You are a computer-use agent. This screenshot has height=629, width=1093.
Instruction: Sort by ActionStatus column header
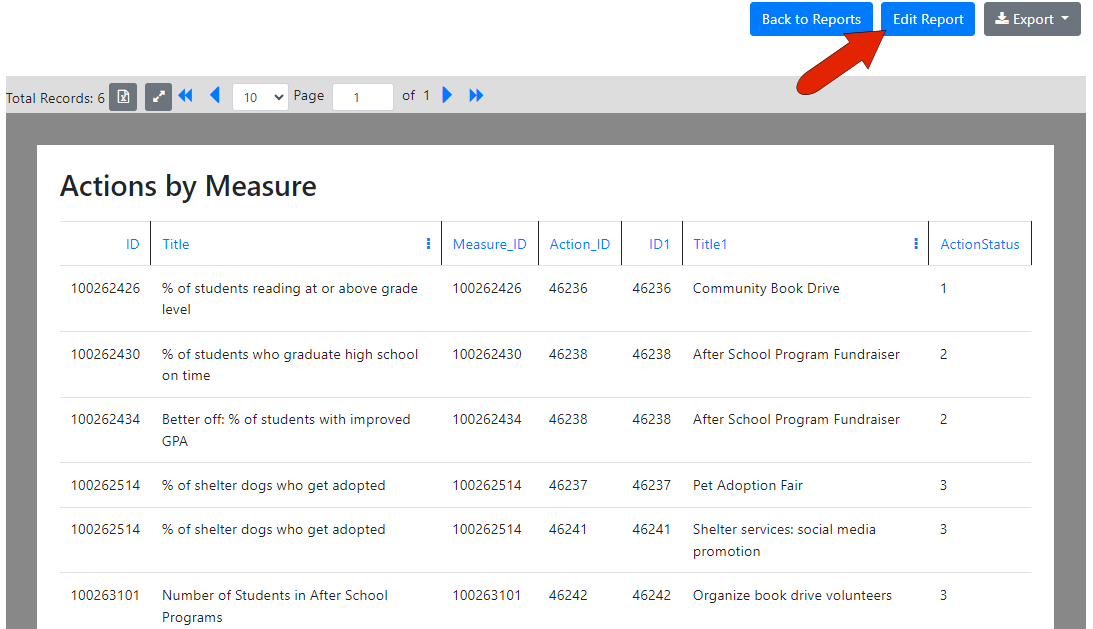(x=979, y=244)
